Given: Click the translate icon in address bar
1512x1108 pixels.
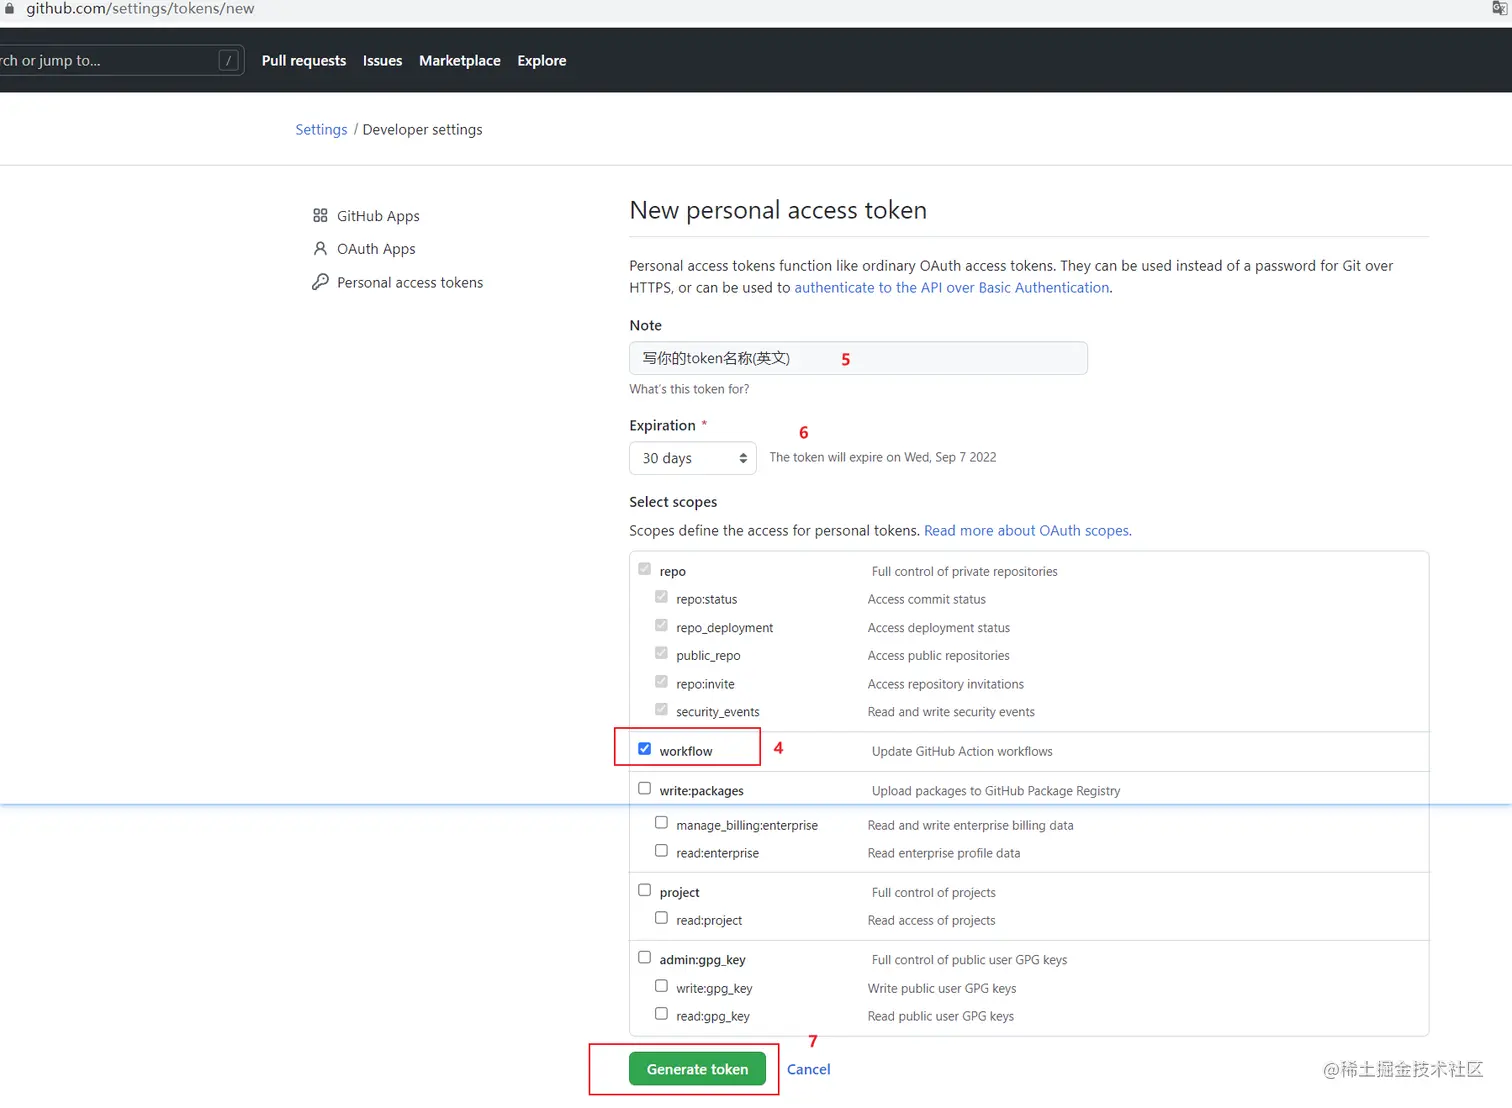Looking at the screenshot, I should 1499,8.
